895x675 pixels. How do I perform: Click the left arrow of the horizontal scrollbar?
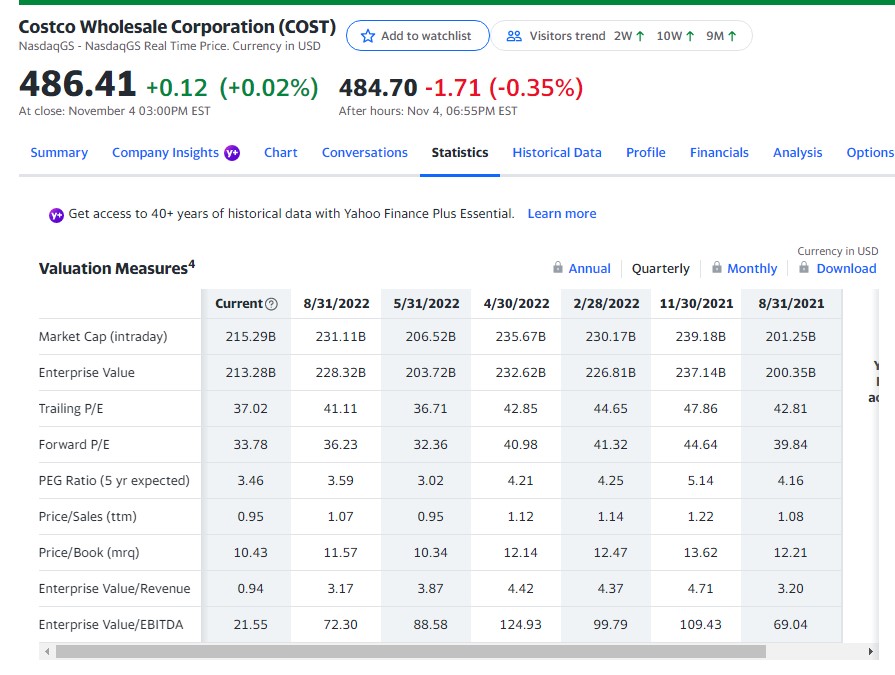[x=45, y=652]
